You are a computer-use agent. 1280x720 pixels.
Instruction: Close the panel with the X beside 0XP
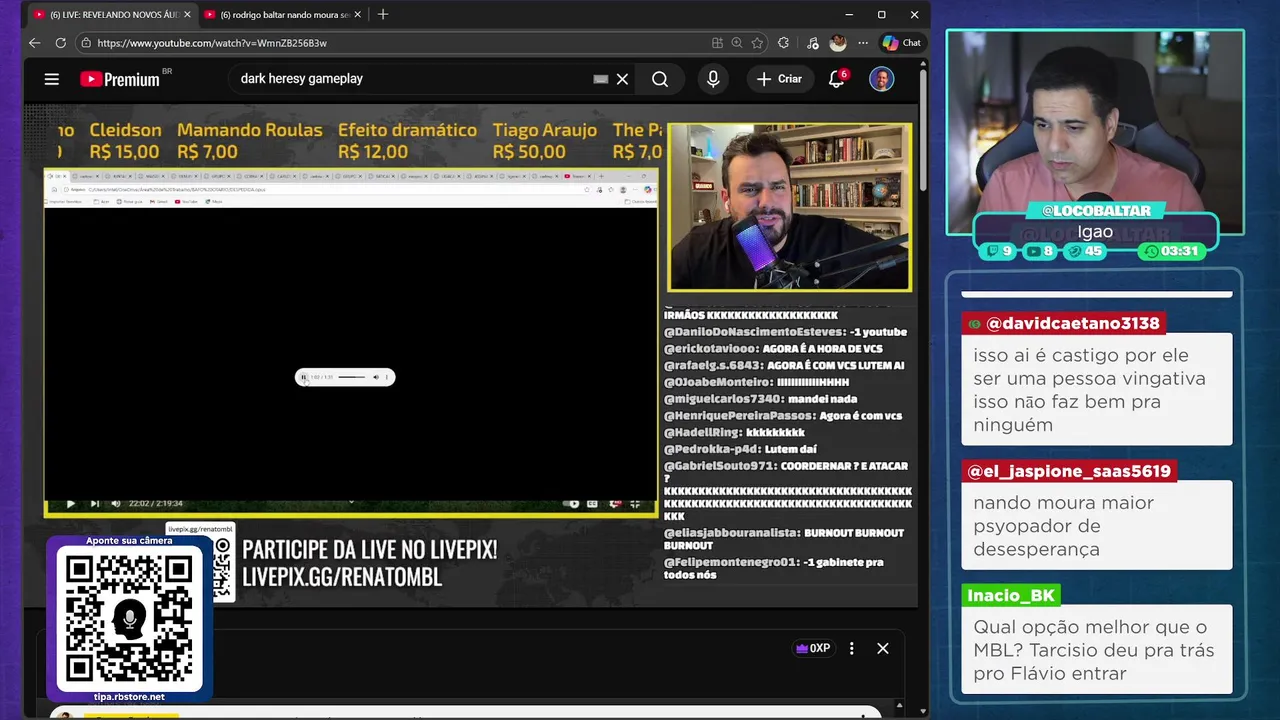click(883, 648)
